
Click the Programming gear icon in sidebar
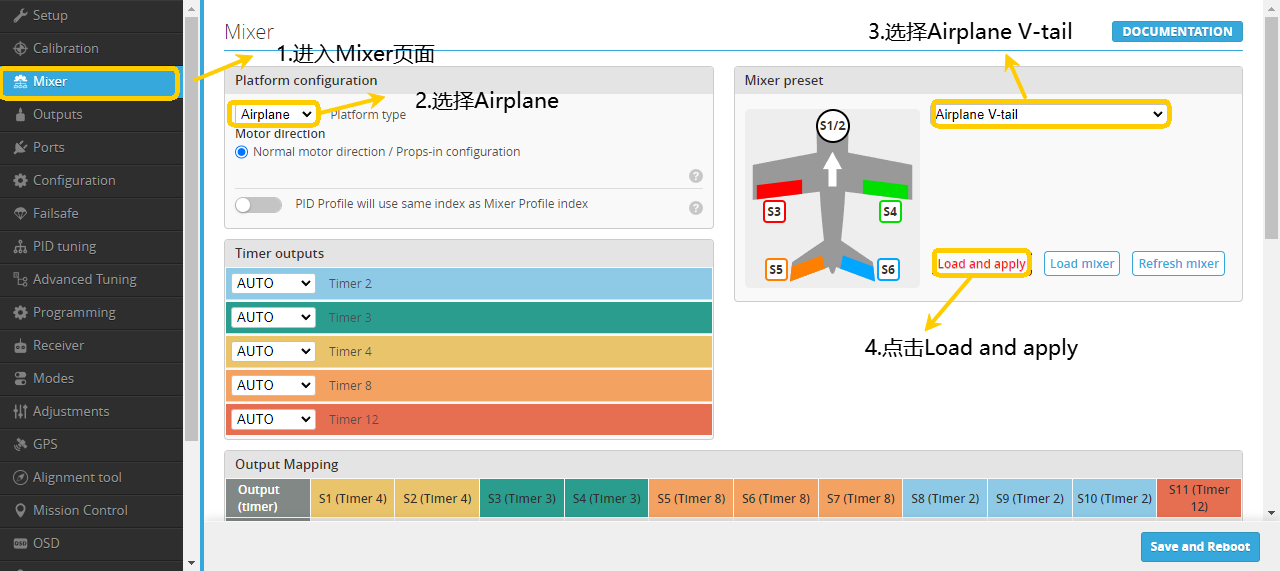tap(20, 312)
